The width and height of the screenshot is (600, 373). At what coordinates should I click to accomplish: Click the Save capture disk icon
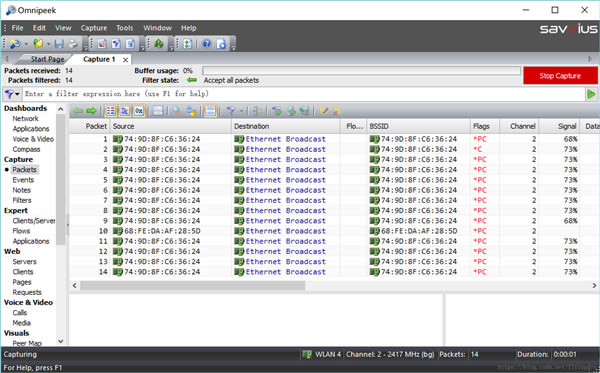(59, 44)
